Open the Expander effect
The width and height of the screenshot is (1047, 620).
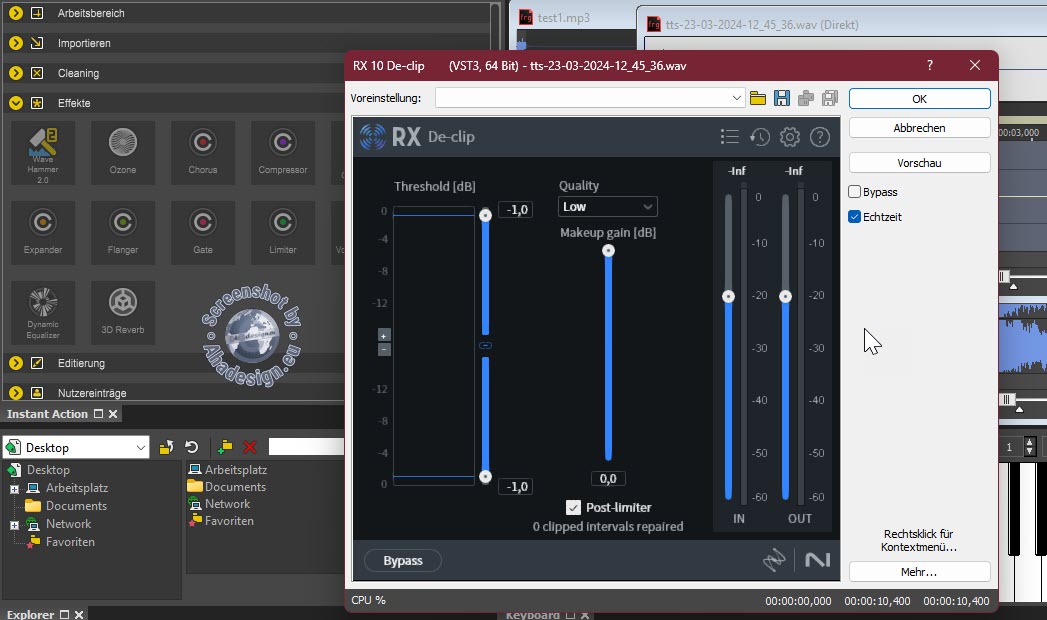[43, 233]
